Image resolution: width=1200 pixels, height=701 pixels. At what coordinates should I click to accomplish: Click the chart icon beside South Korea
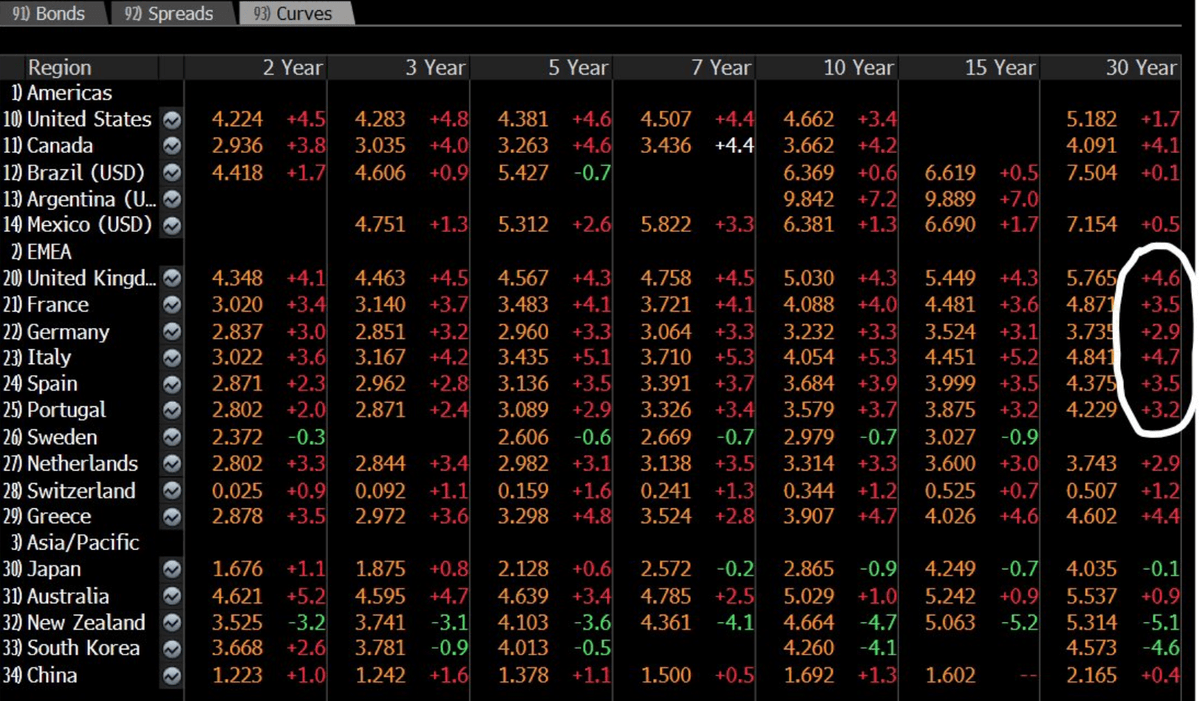click(172, 649)
